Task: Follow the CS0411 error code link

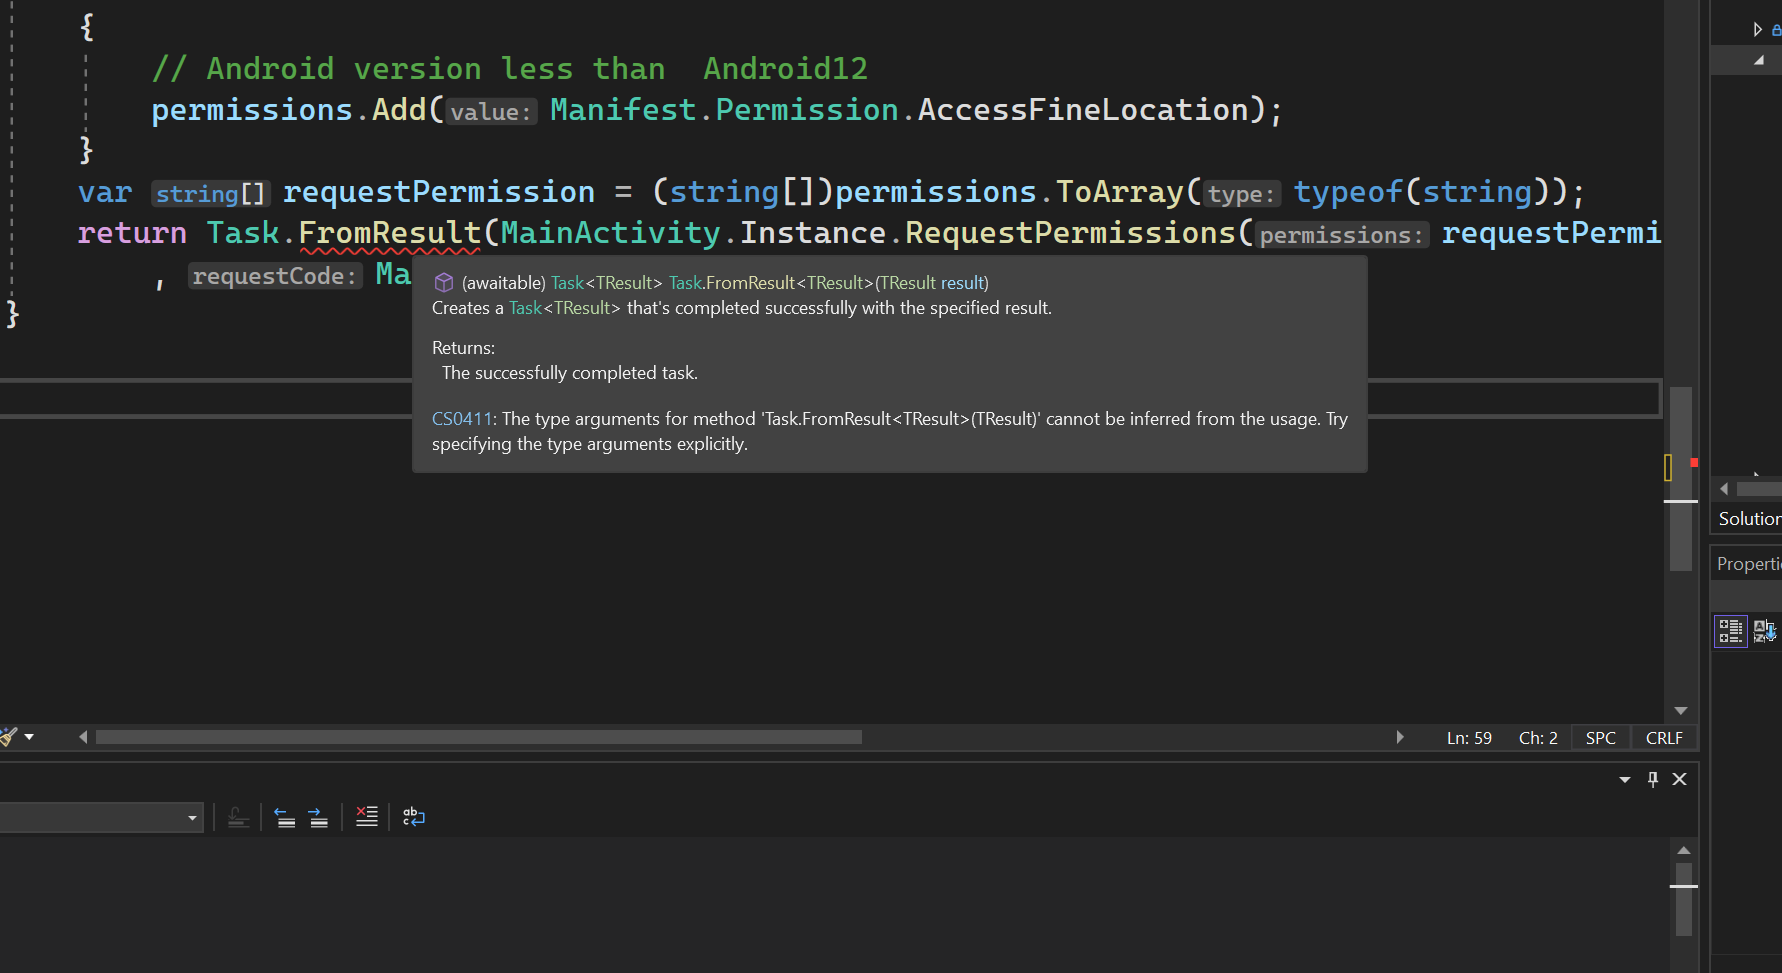Action: [461, 418]
